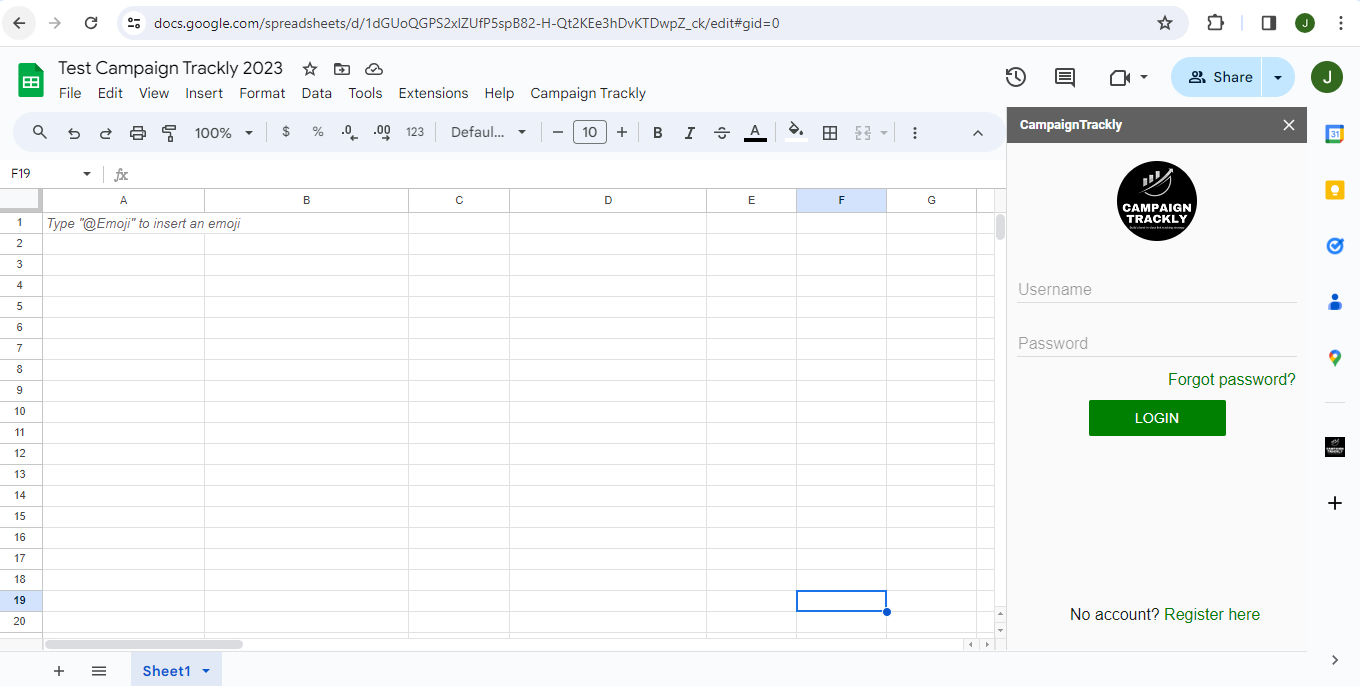Open the Sheet1 tab menu arrow
The height and width of the screenshot is (686, 1360).
(x=206, y=671)
